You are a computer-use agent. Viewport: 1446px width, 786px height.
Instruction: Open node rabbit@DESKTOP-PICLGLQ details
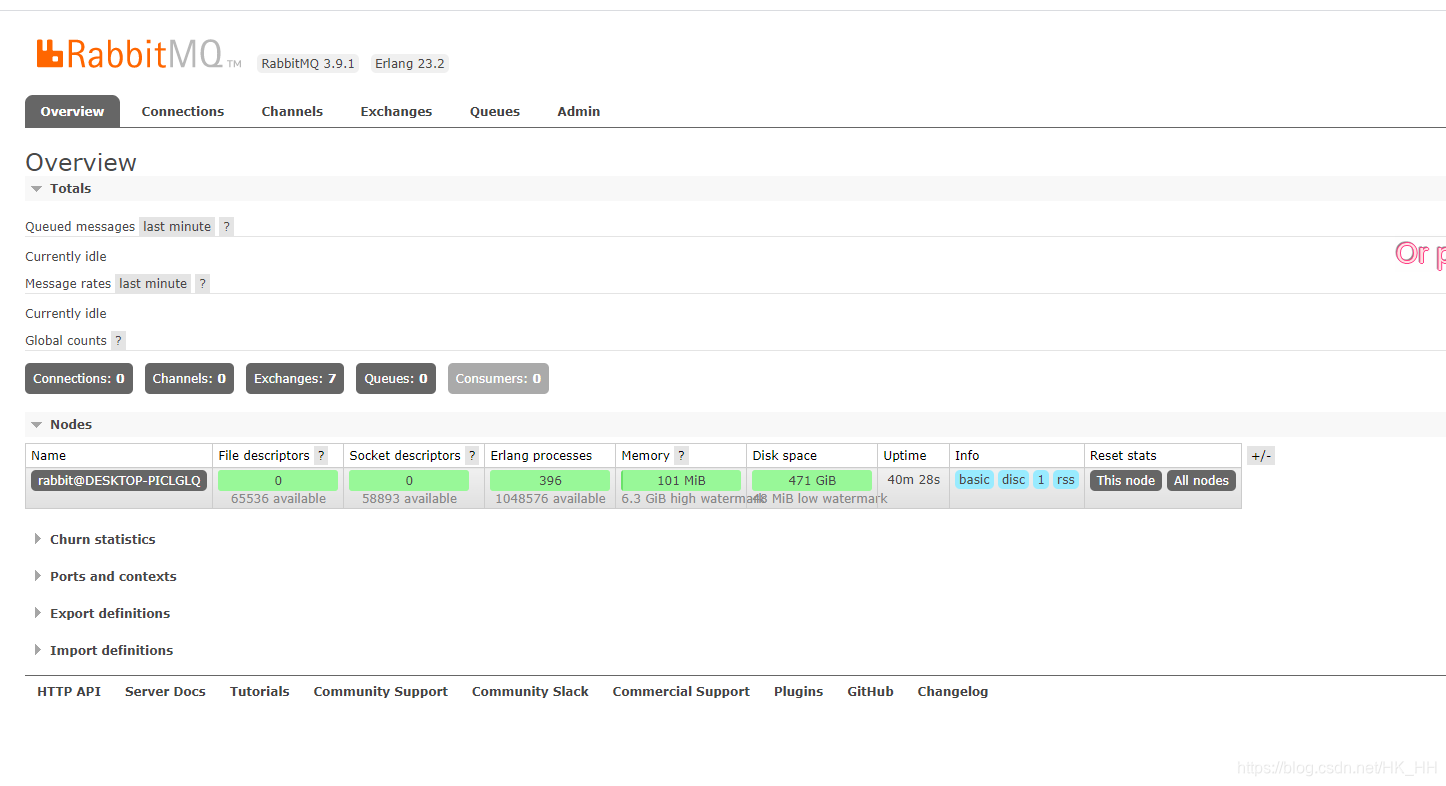click(x=119, y=480)
